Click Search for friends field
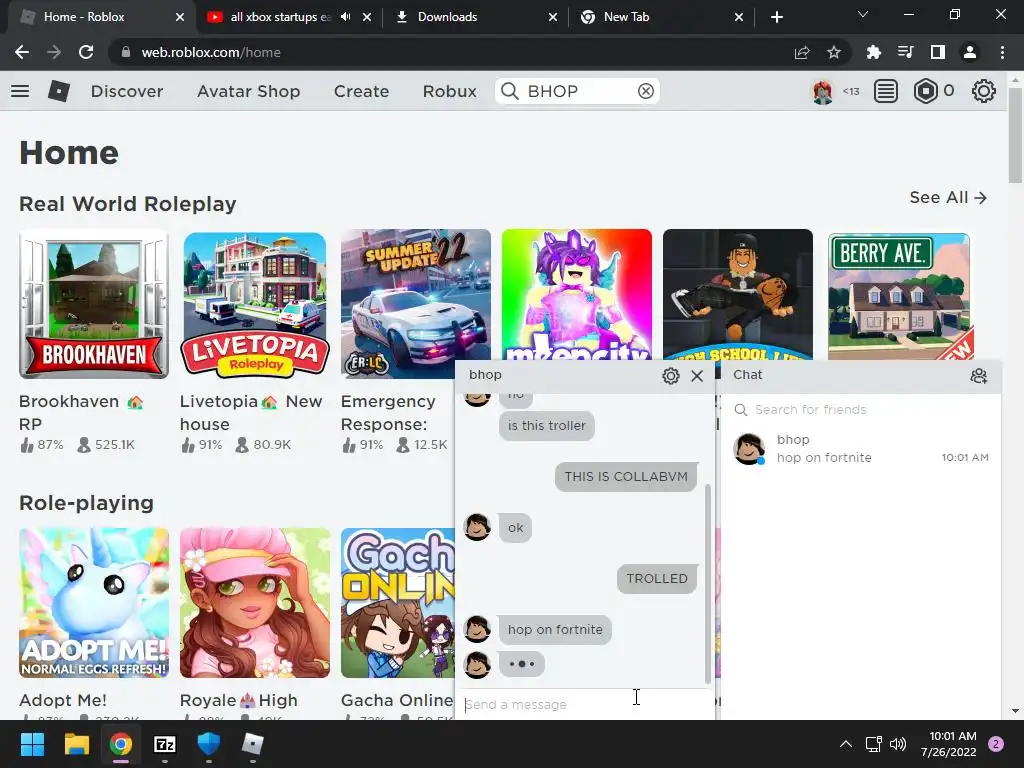 click(861, 409)
